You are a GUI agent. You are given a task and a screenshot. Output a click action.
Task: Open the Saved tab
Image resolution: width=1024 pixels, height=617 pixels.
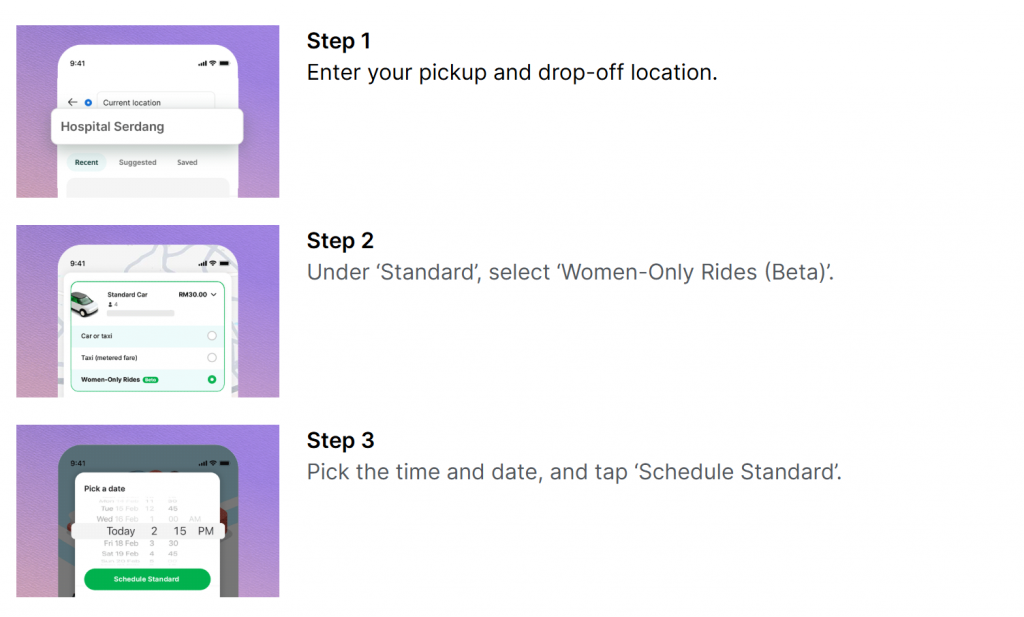(x=187, y=163)
